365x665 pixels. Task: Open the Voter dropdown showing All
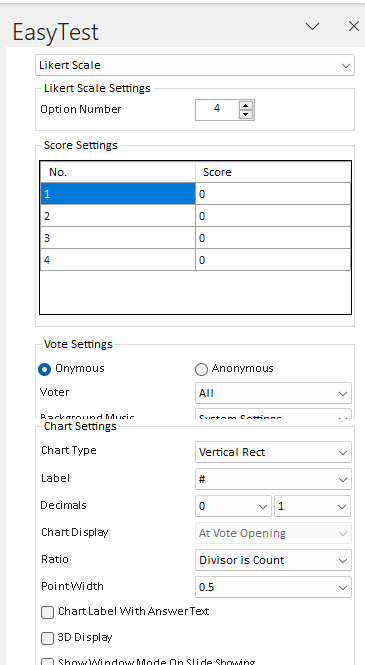(x=273, y=393)
